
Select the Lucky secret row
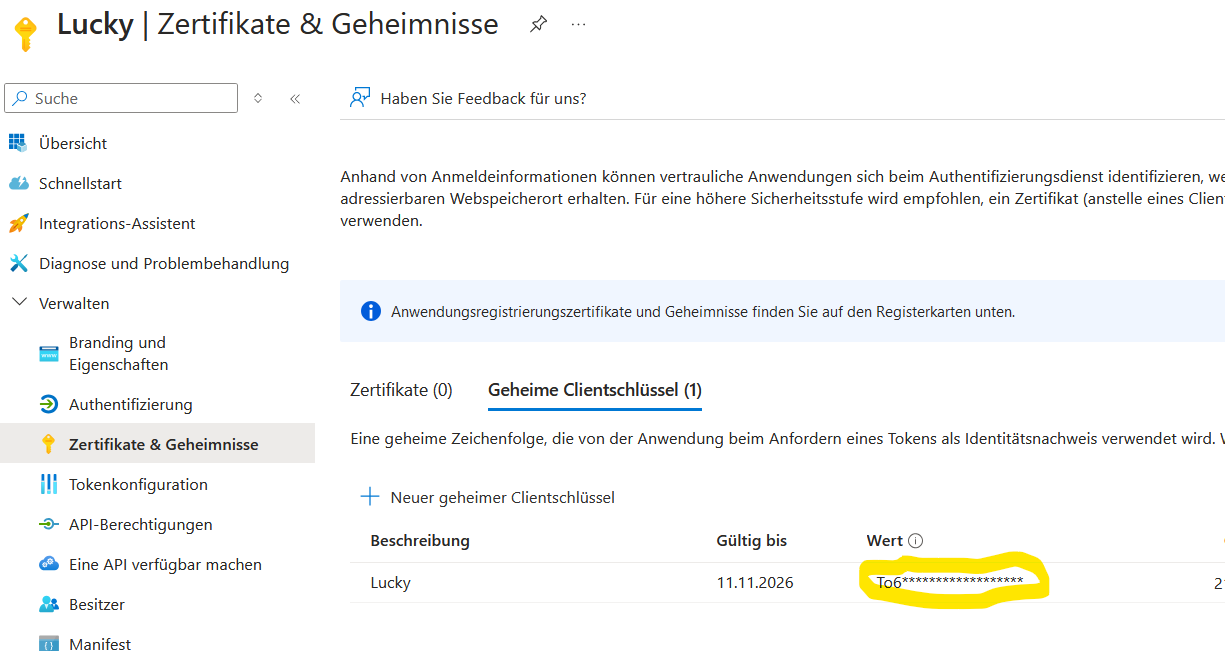tap(787, 583)
